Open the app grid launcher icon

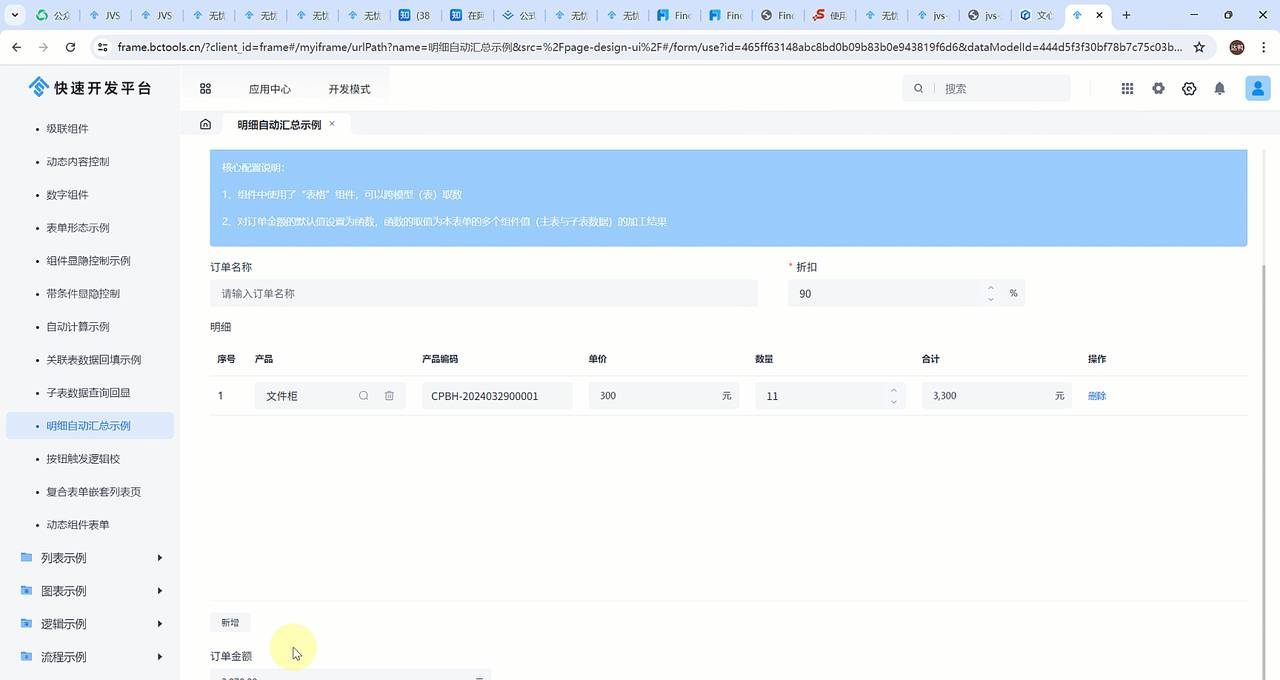pos(1127,88)
